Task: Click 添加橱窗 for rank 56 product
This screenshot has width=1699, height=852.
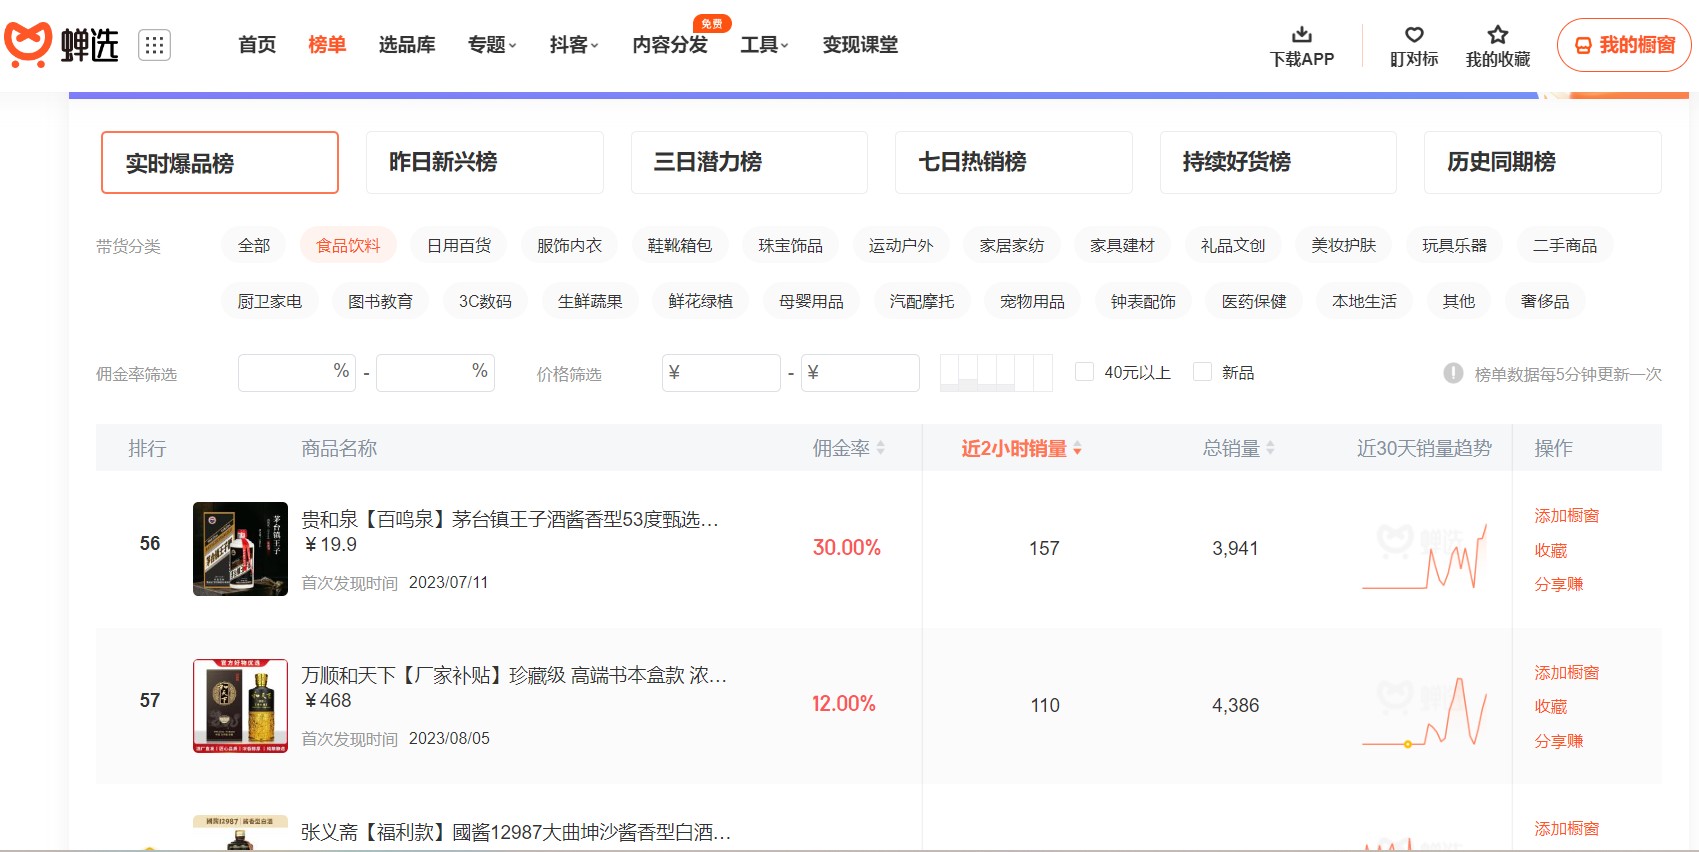Action: click(1567, 516)
